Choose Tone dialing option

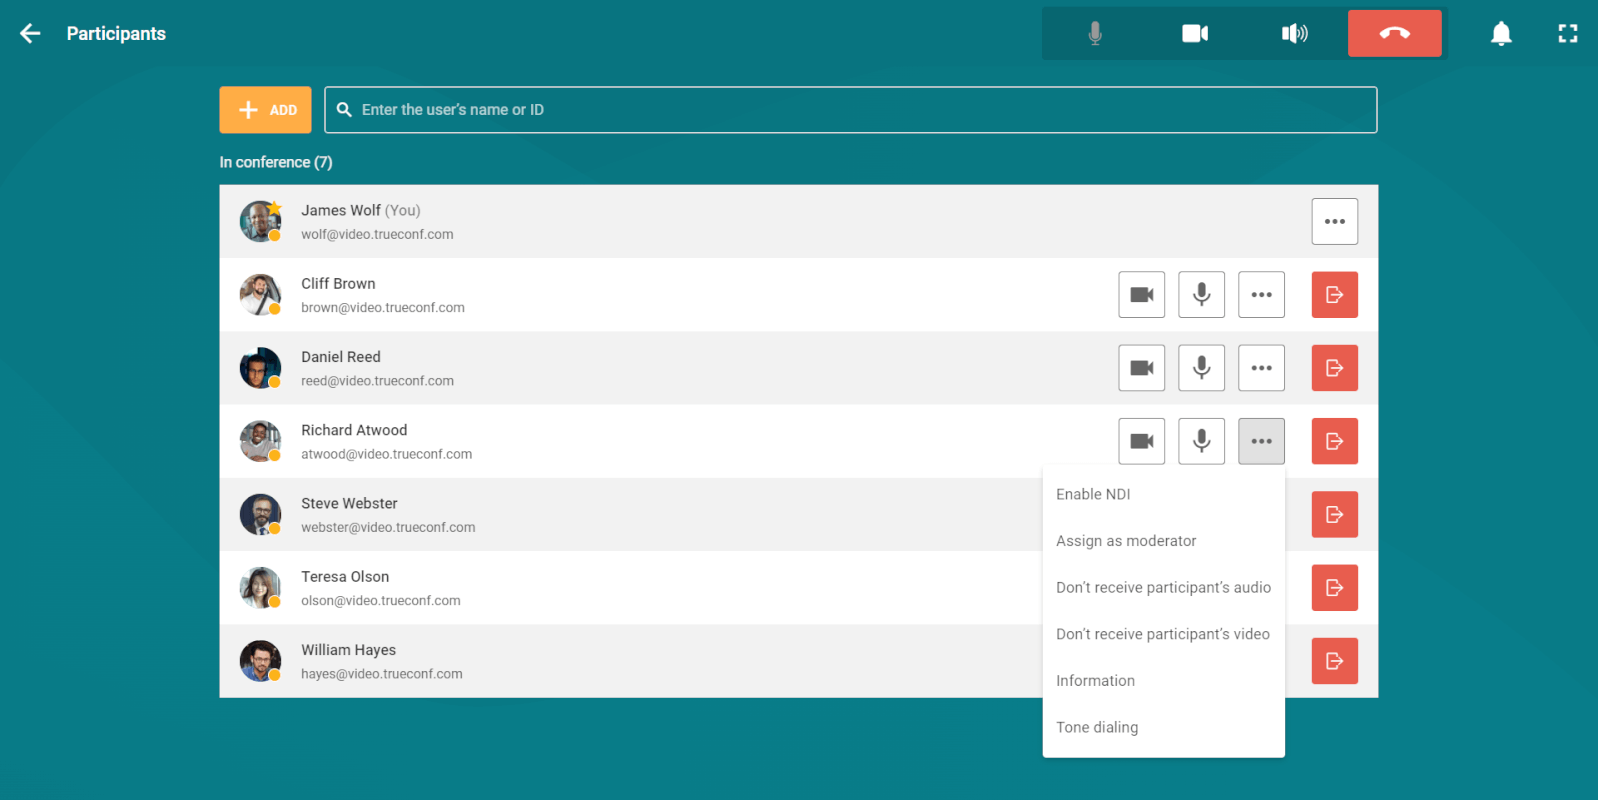(1163, 727)
